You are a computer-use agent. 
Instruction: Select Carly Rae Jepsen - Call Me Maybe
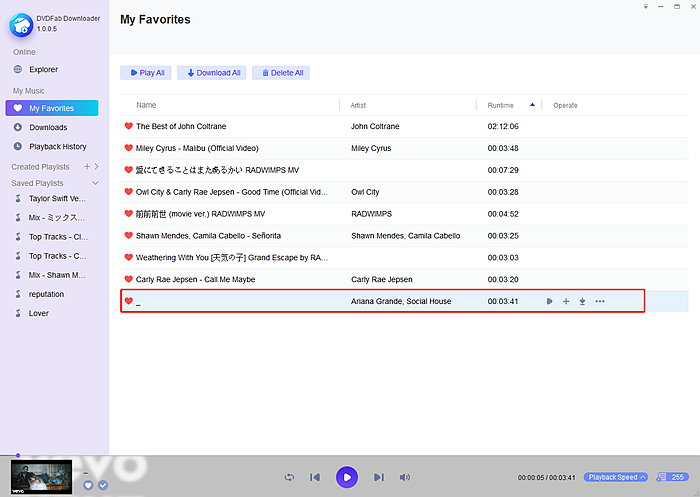pyautogui.click(x=196, y=280)
